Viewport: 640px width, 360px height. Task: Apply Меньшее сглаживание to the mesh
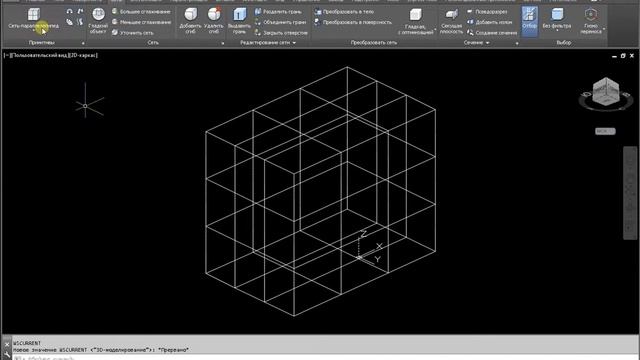[141, 22]
